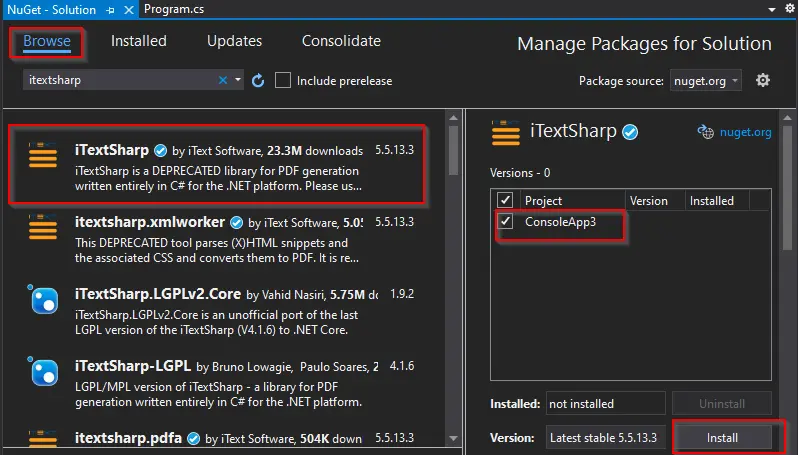Click the ConsoleApp3 project row name

560,222
